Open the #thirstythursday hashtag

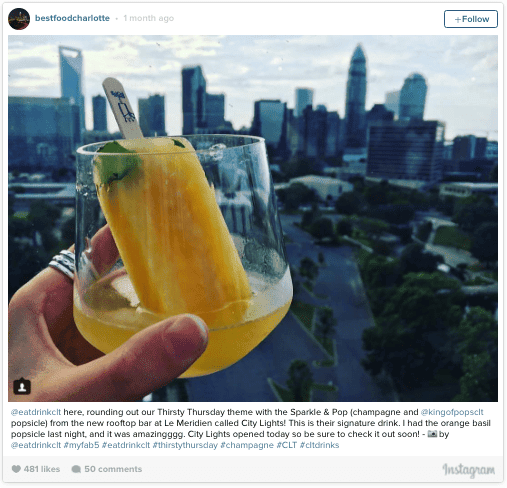[x=185, y=445]
